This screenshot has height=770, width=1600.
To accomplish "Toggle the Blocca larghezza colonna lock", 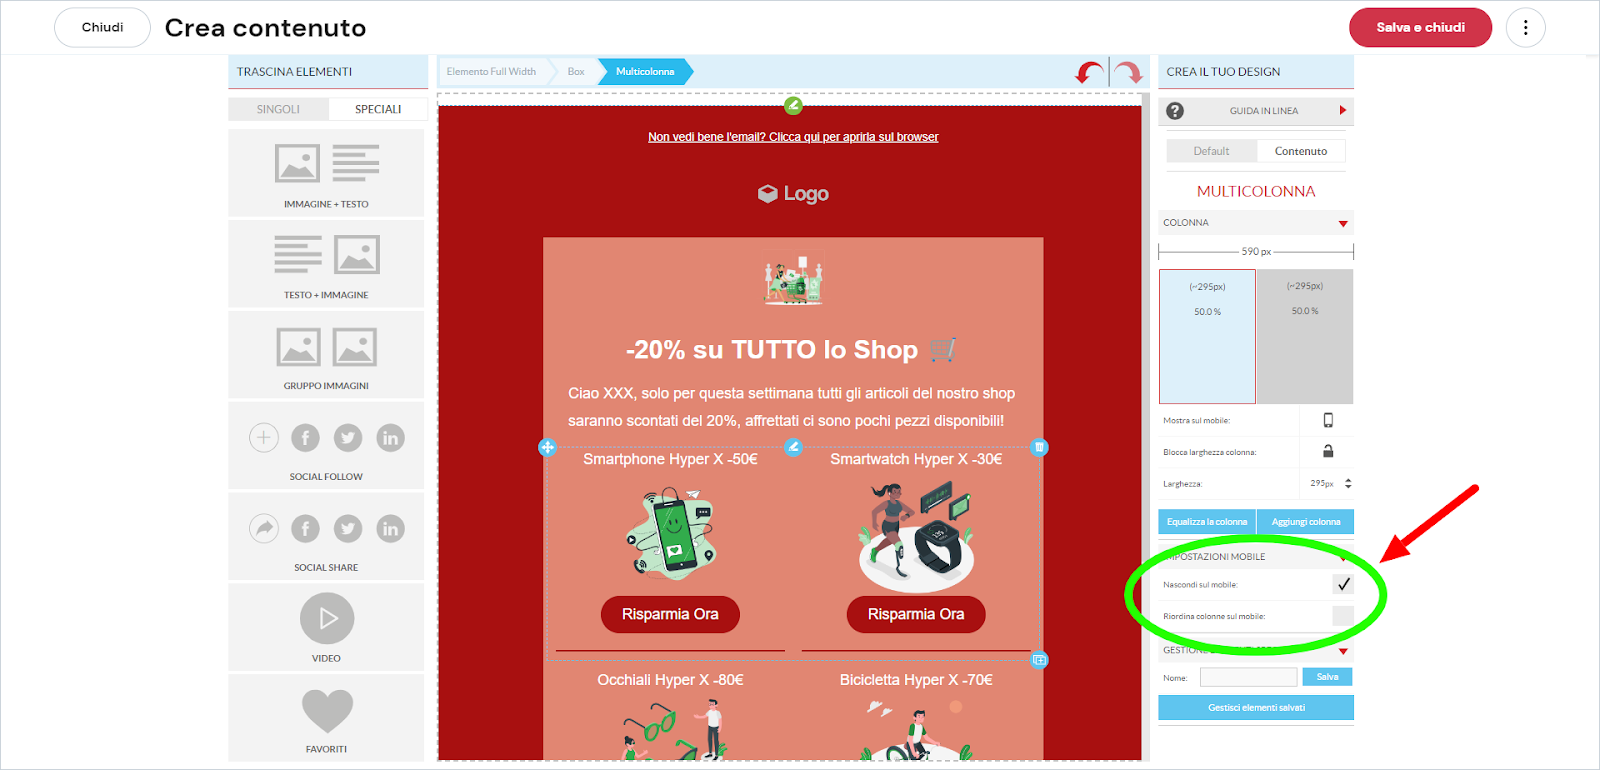I will 1328,451.
